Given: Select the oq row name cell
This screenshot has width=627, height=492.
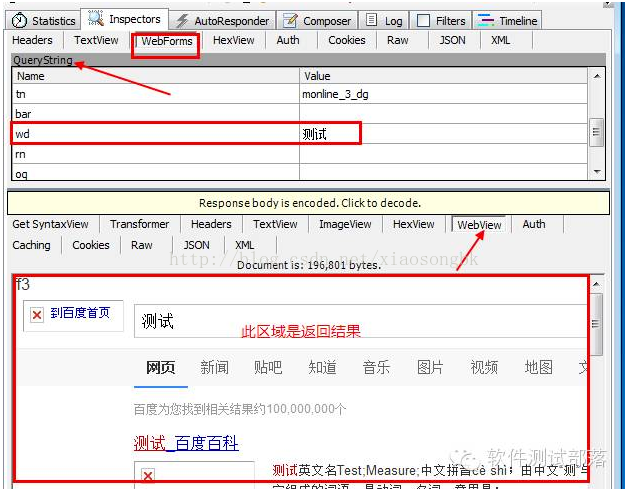Looking at the screenshot, I should click(x=156, y=173).
